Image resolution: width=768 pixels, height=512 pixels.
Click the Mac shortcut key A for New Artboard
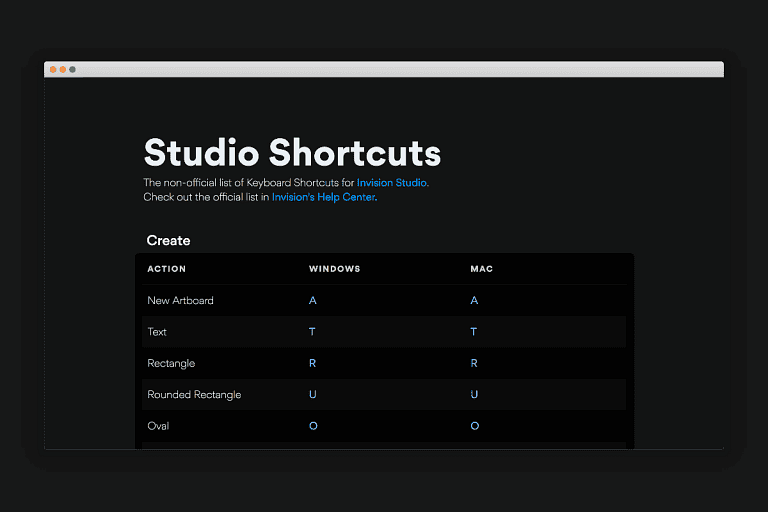coord(474,300)
